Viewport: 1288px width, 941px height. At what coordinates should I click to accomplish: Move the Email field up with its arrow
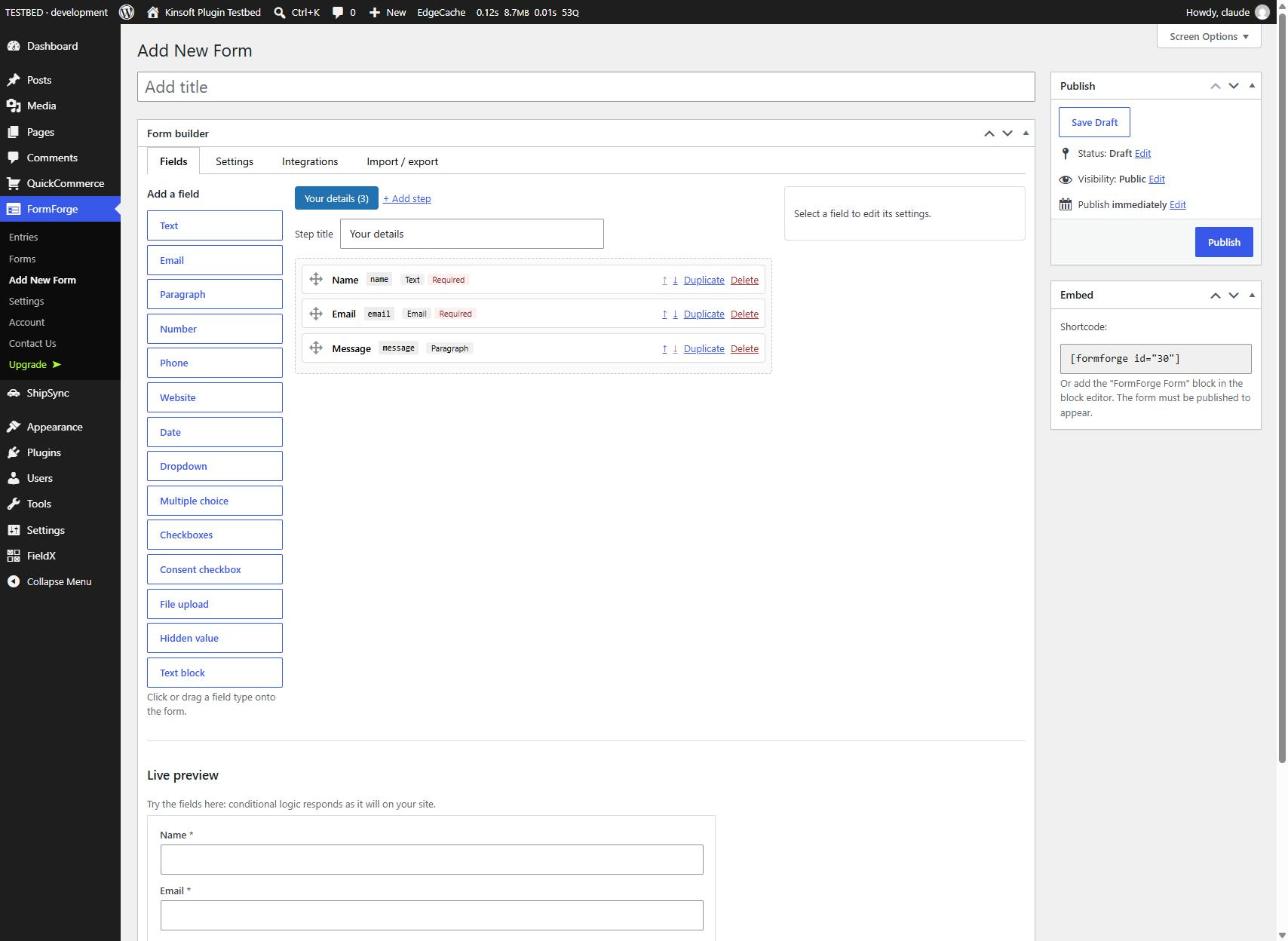pyautogui.click(x=664, y=314)
